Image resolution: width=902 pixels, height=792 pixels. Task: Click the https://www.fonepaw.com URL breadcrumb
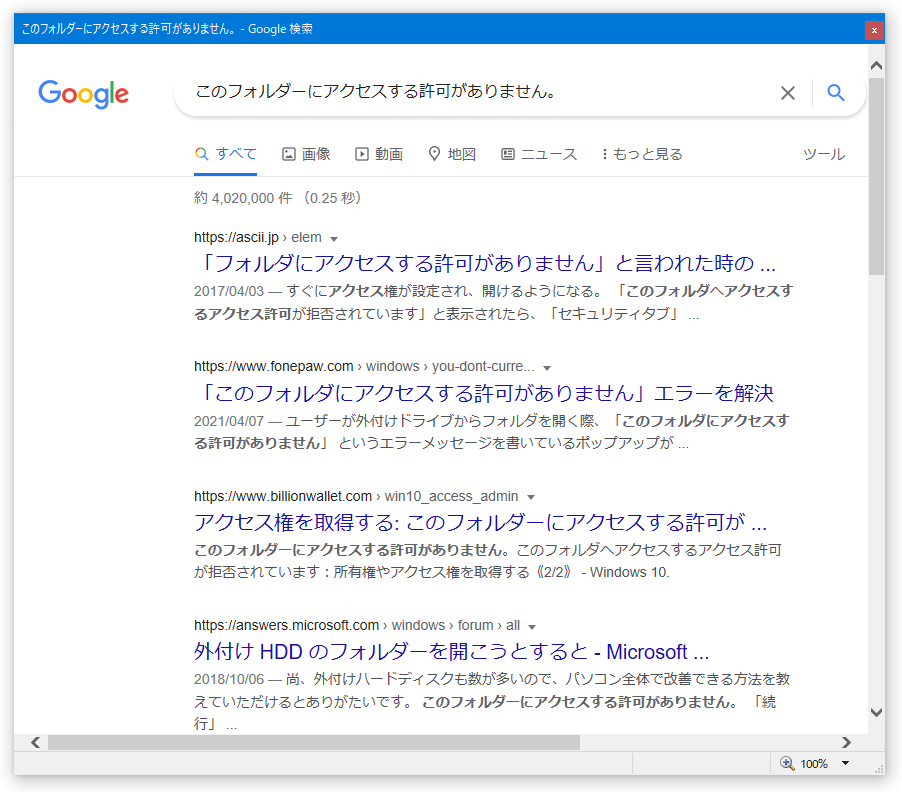[364, 366]
